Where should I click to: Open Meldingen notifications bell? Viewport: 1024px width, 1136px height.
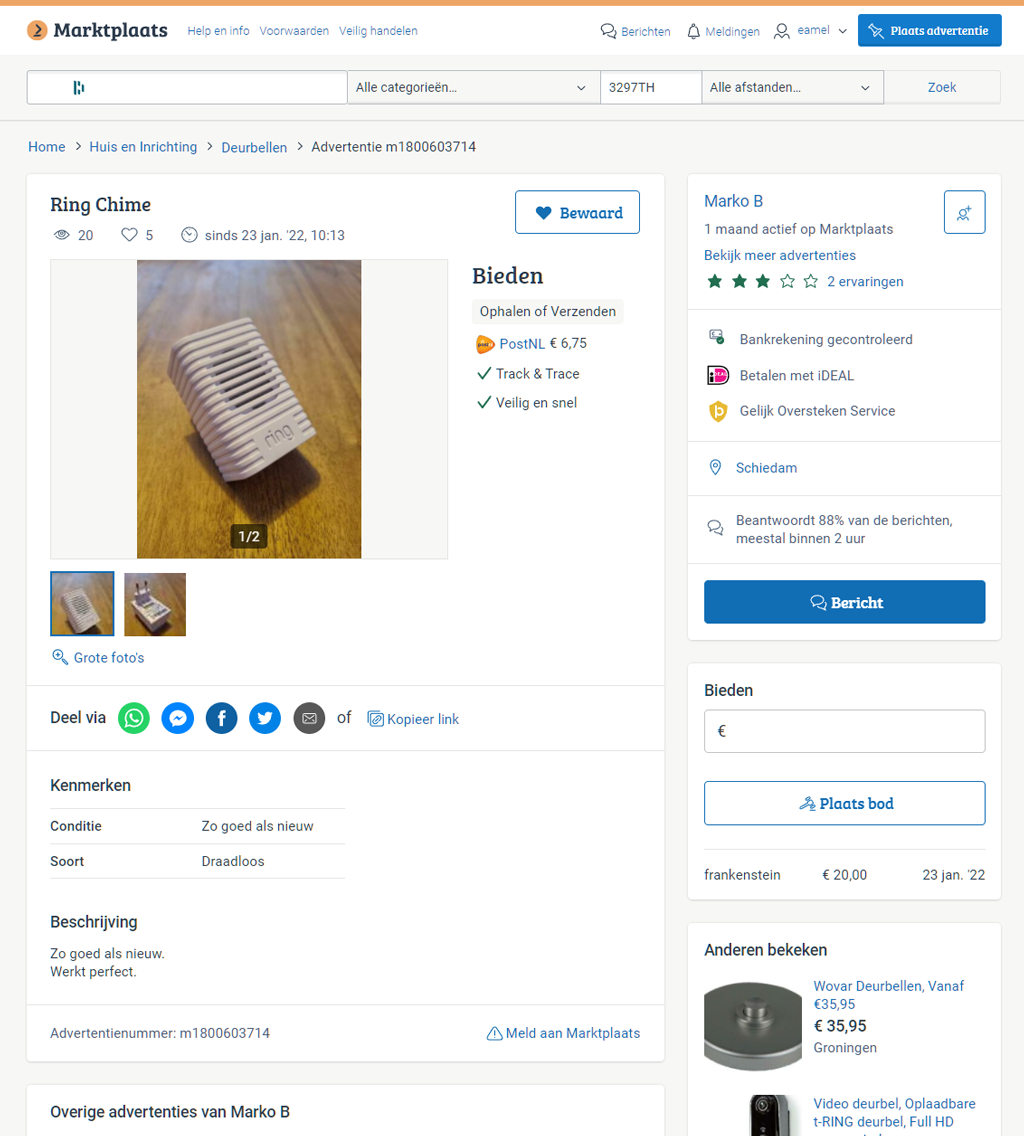click(723, 31)
